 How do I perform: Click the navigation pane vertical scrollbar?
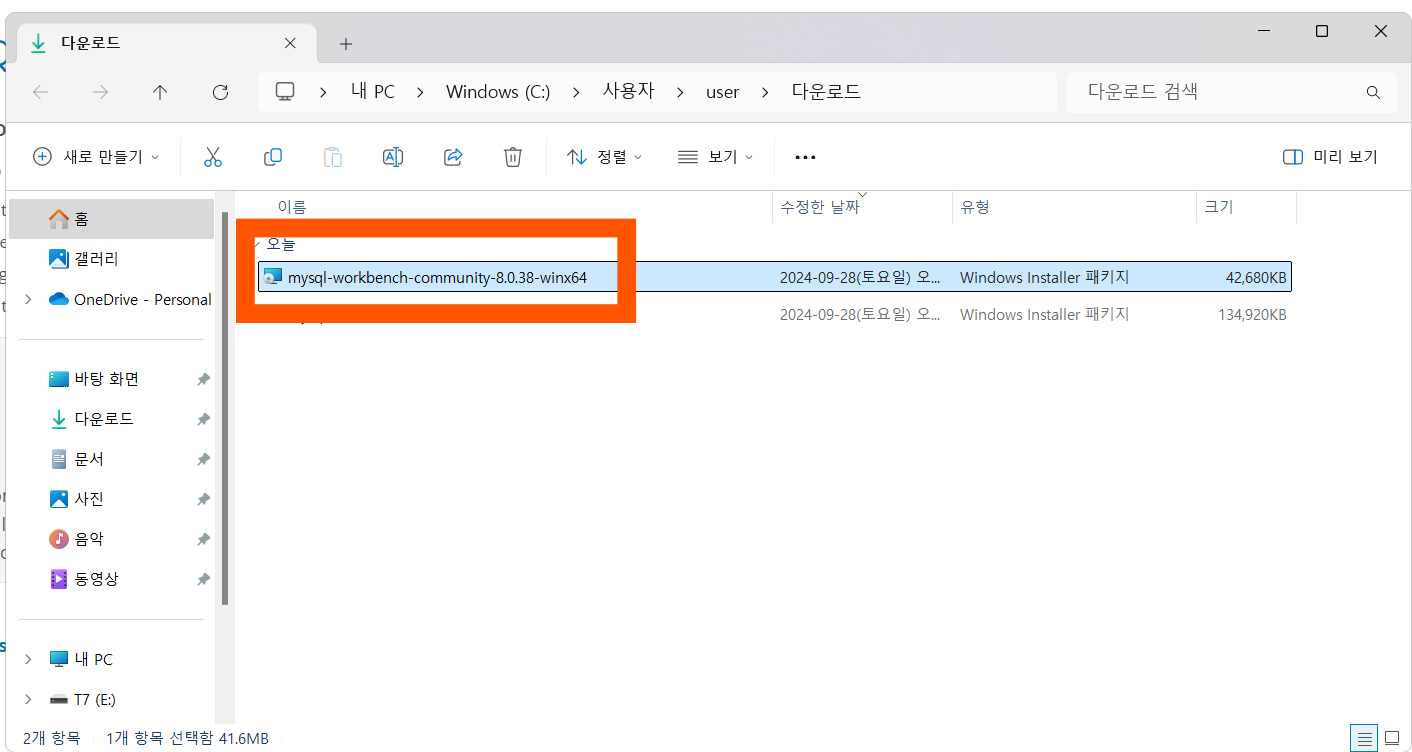[225, 409]
